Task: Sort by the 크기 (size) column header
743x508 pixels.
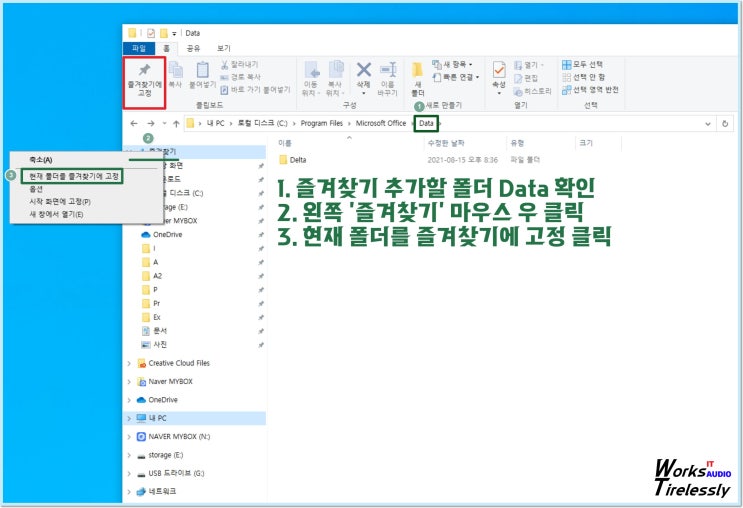Action: [586, 143]
